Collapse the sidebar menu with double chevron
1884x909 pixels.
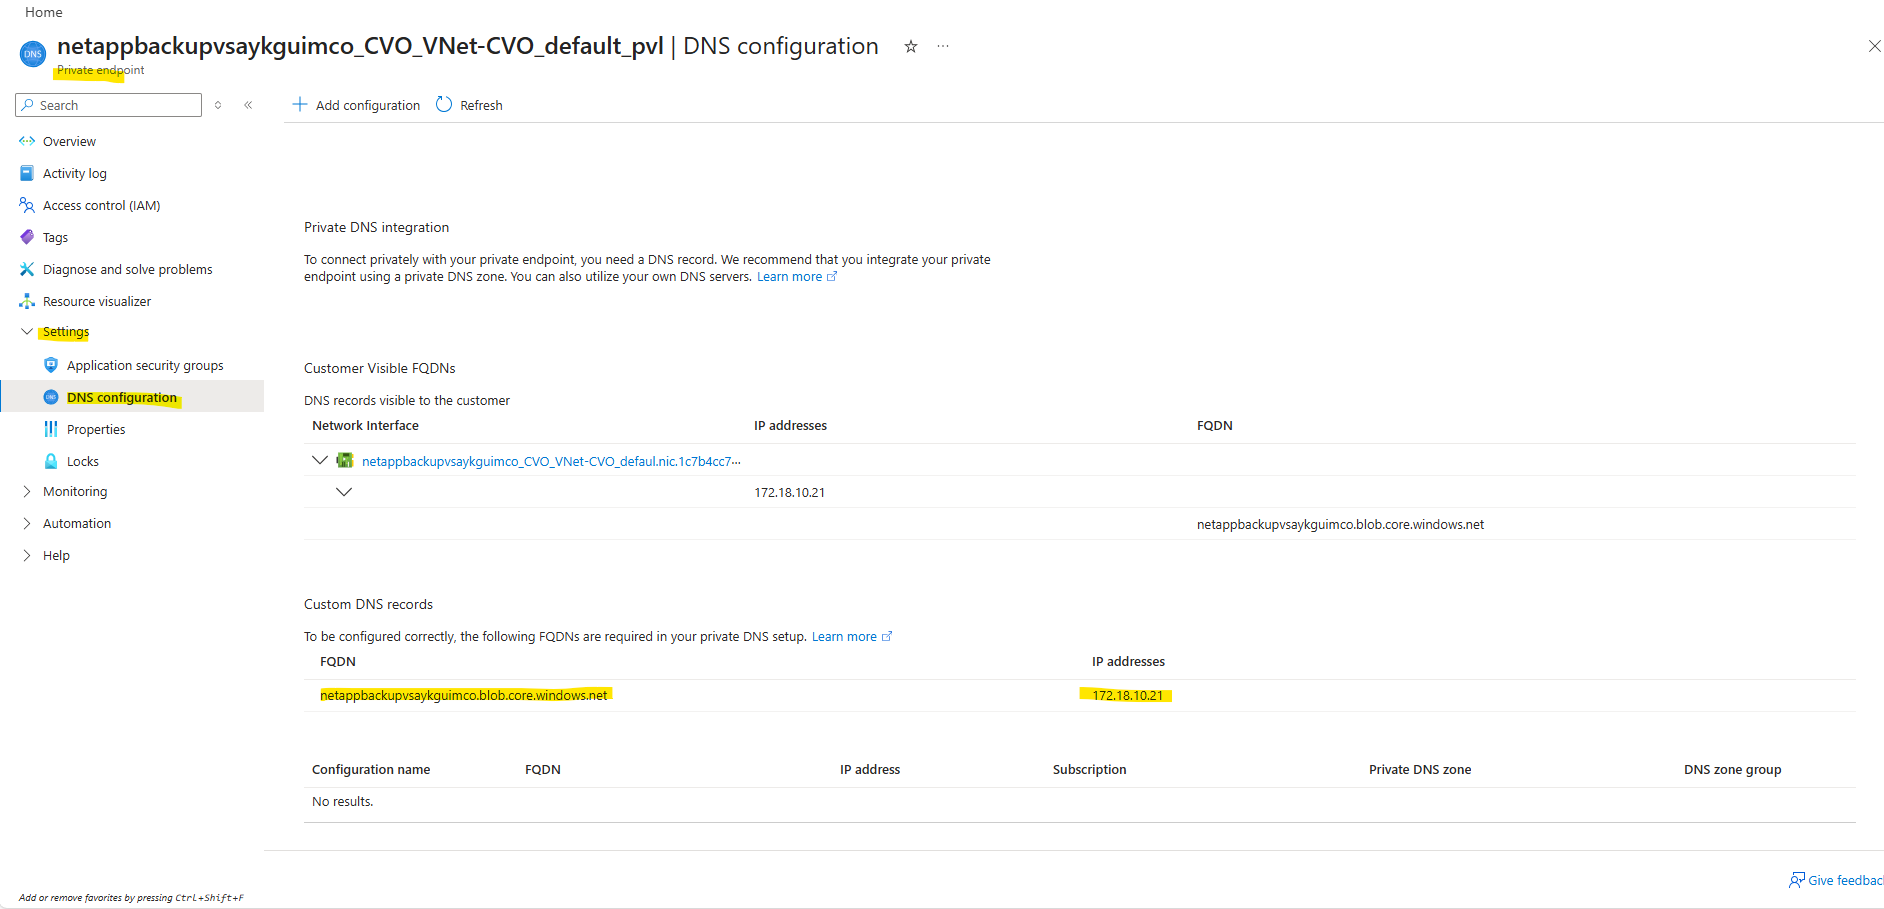coord(248,105)
